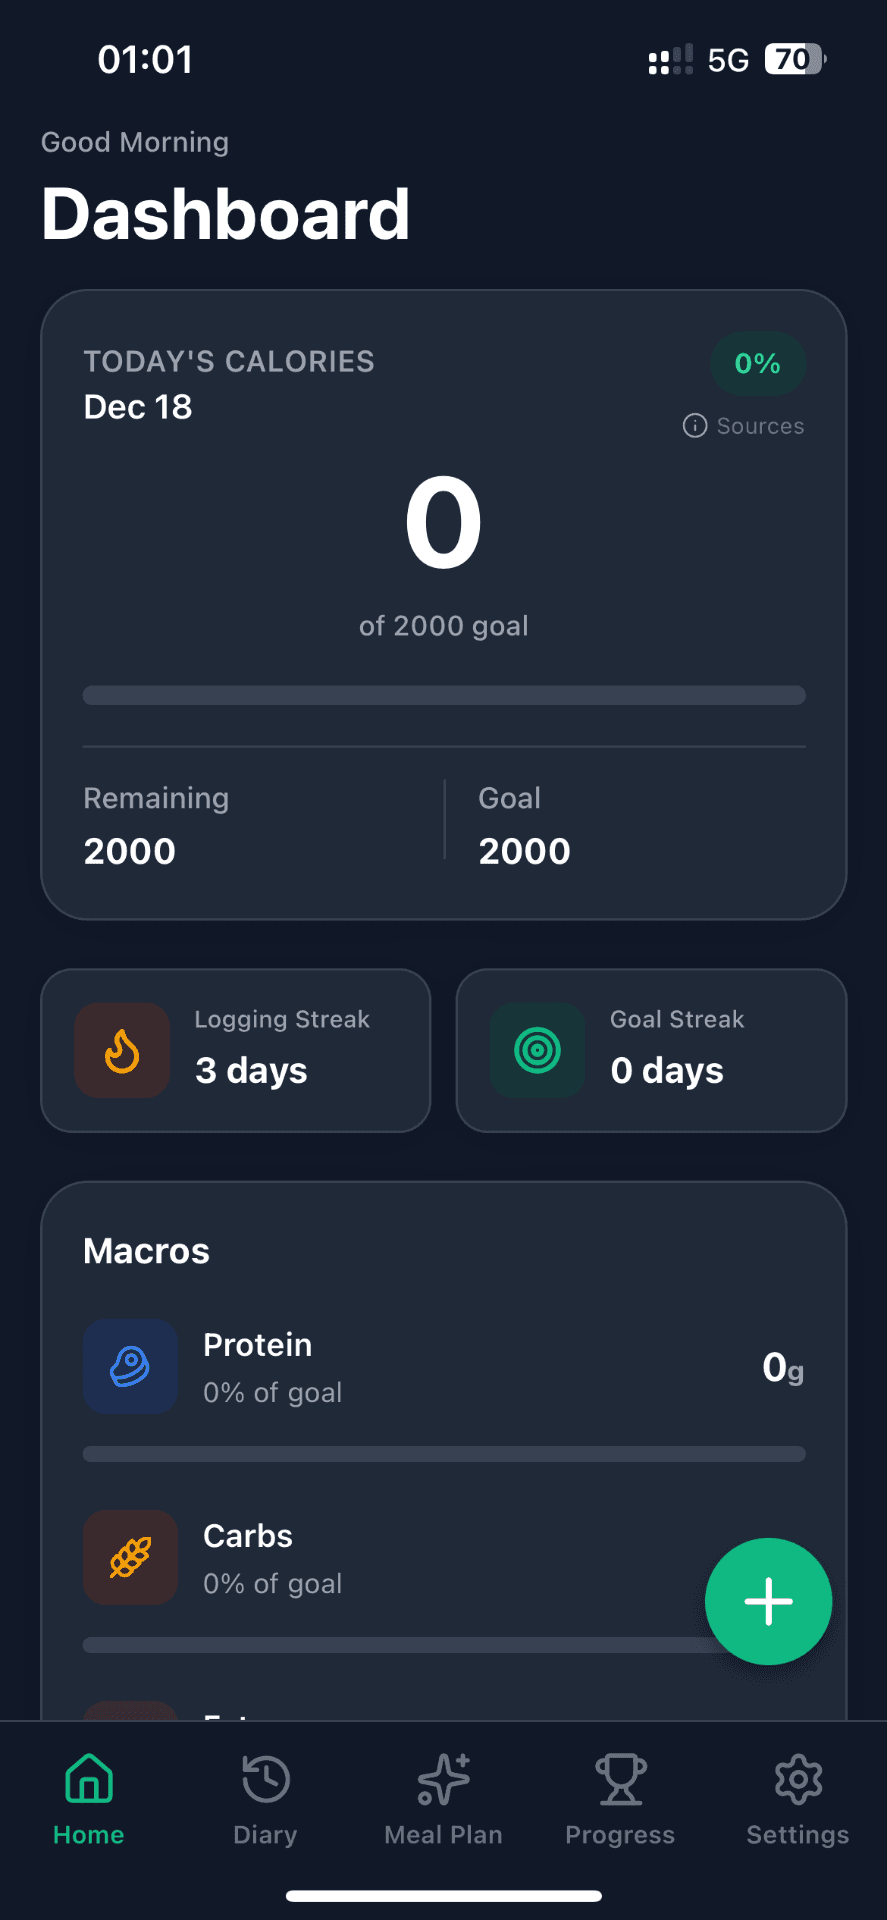
Task: Tap the Sources link text
Action: (x=760, y=426)
